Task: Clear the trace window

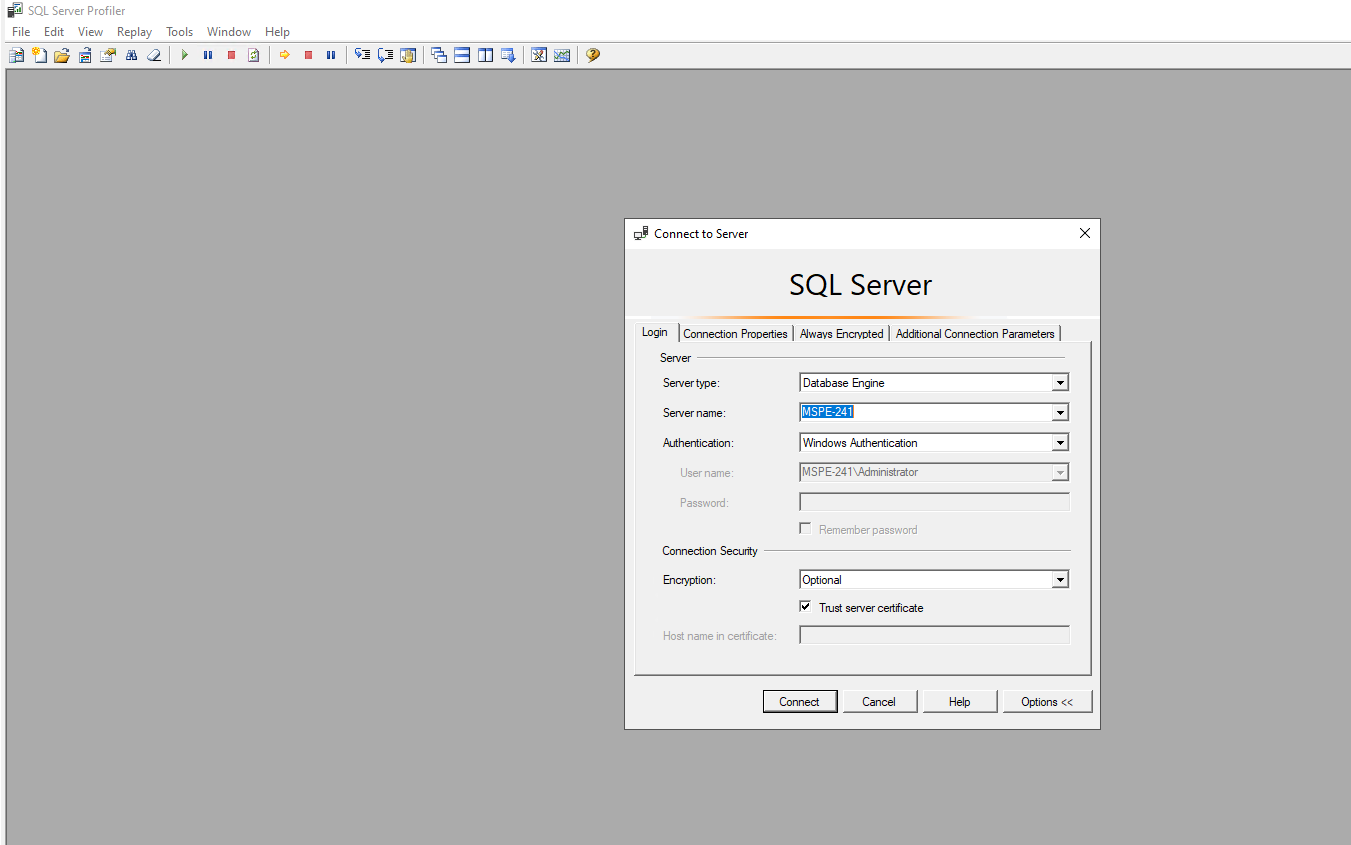Action: pos(154,55)
